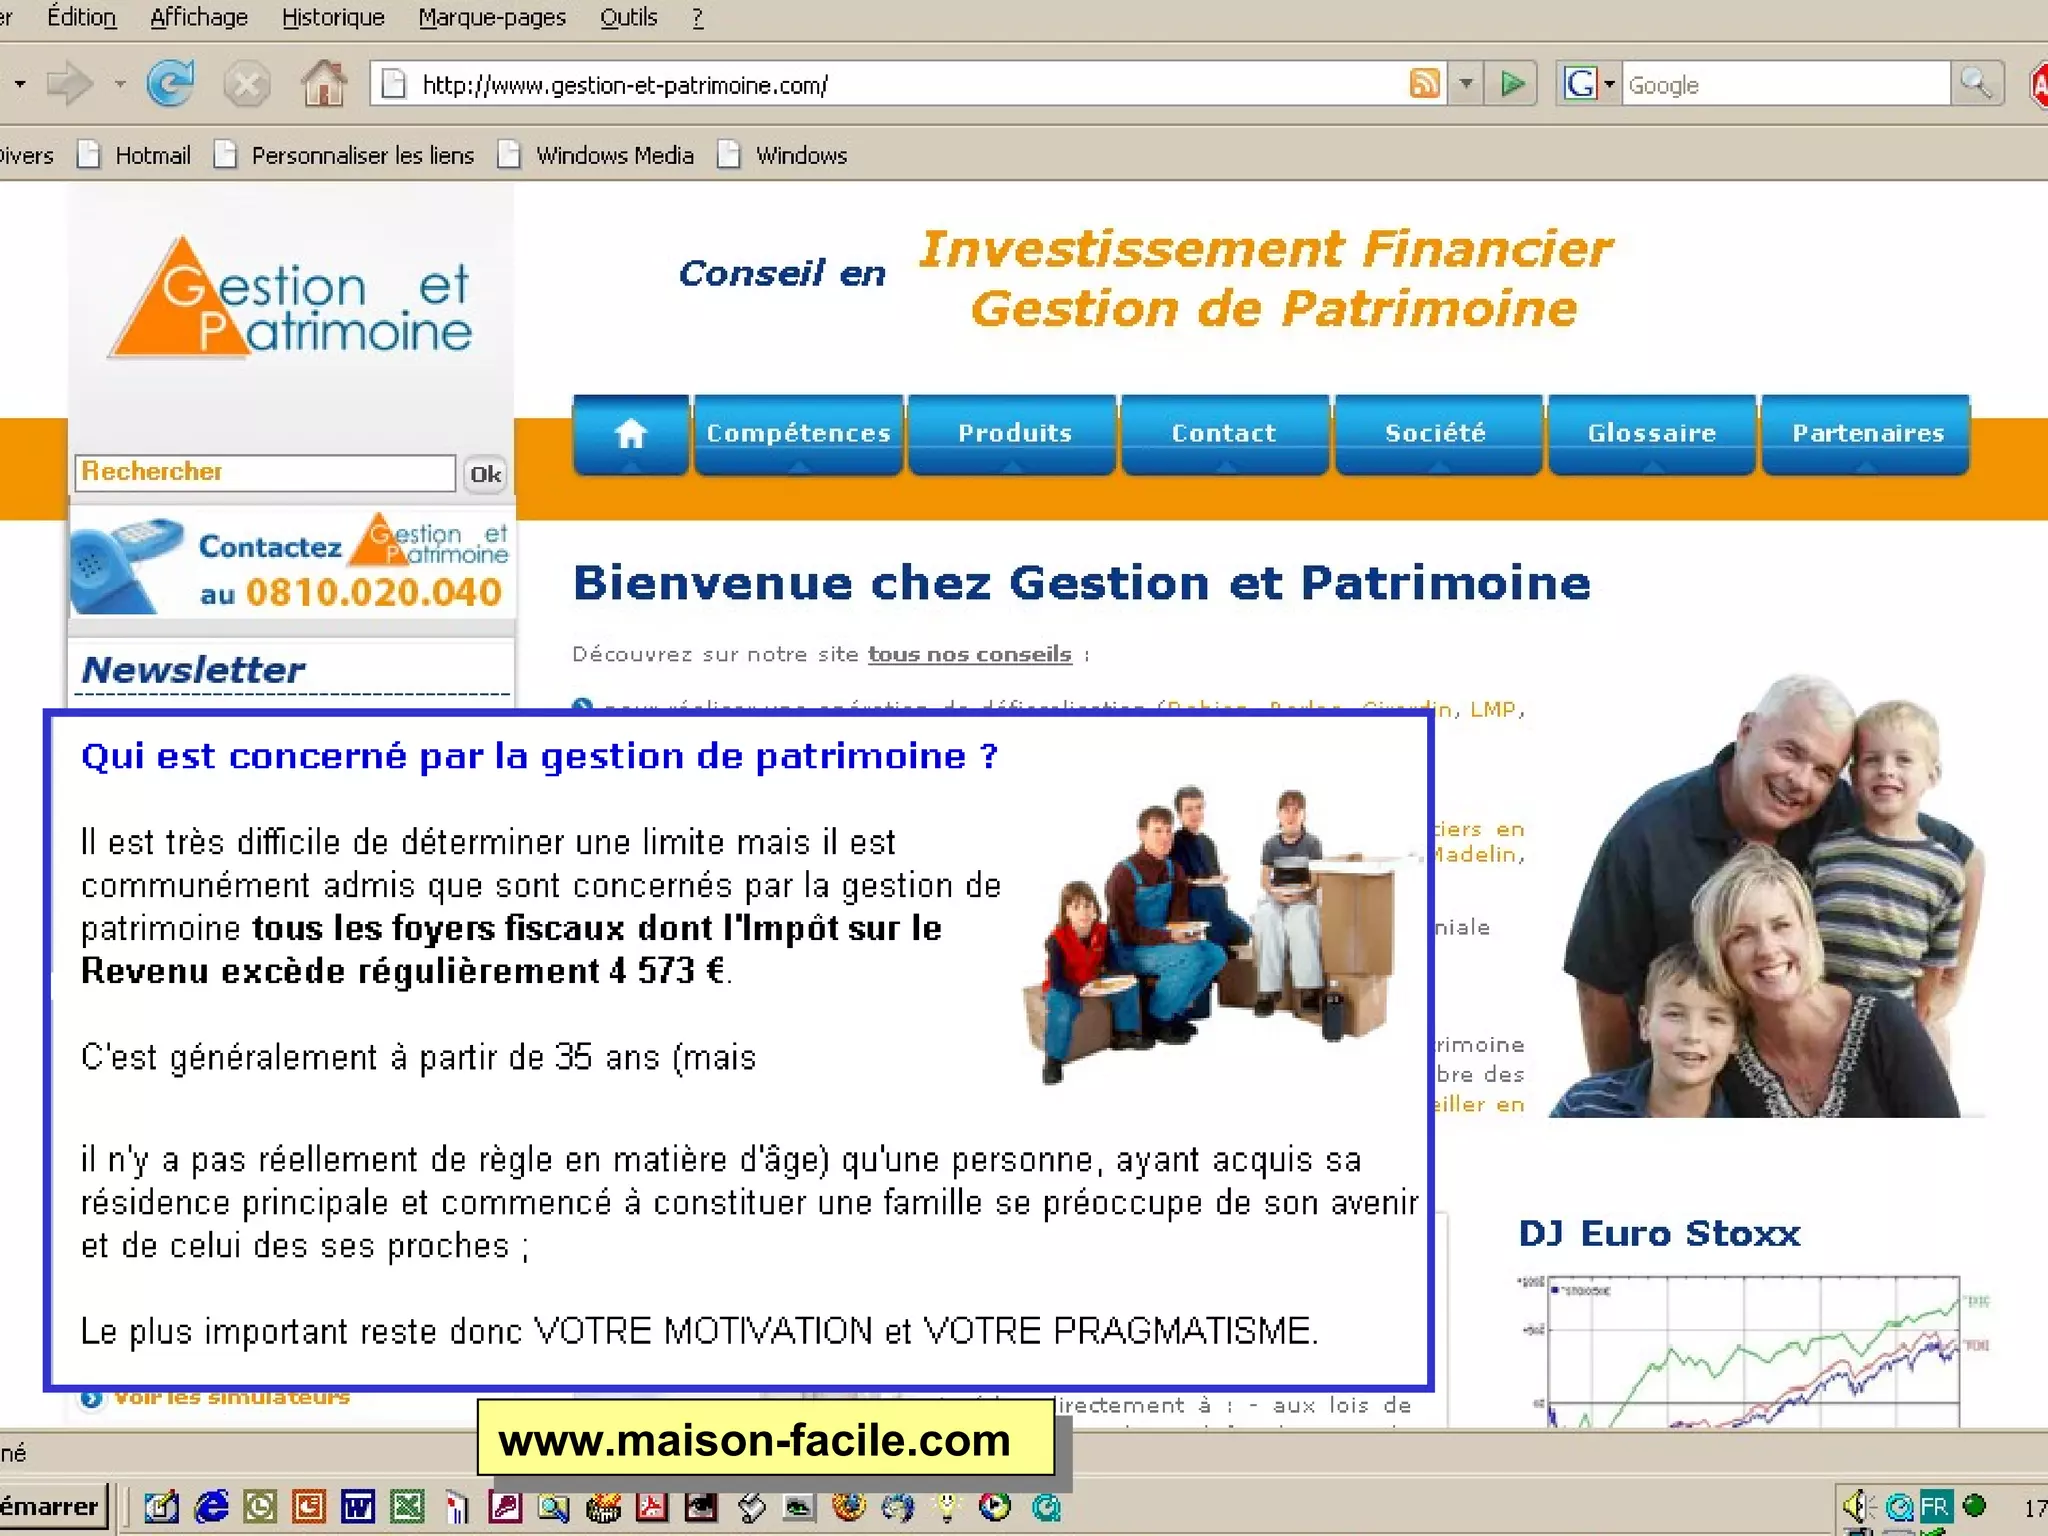Click into the Google search box
Image resolution: width=2048 pixels, height=1536 pixels.
[x=1785, y=84]
